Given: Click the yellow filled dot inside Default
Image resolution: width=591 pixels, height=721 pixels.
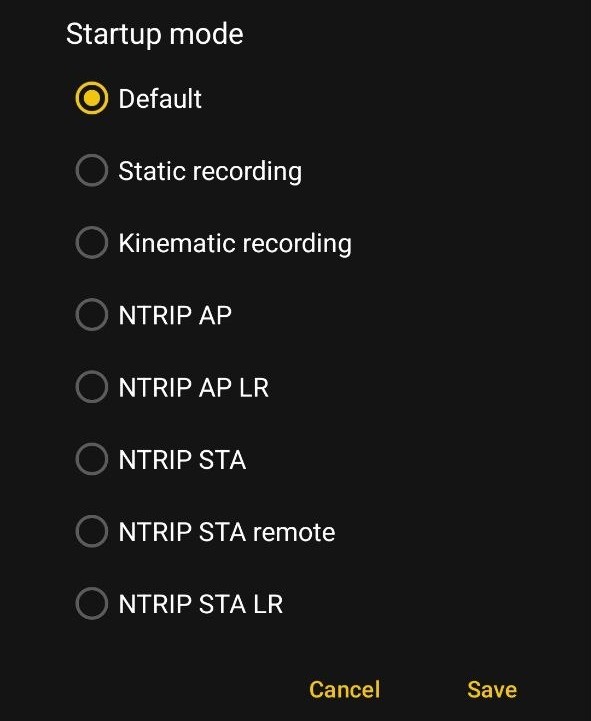Looking at the screenshot, I should (x=92, y=98).
